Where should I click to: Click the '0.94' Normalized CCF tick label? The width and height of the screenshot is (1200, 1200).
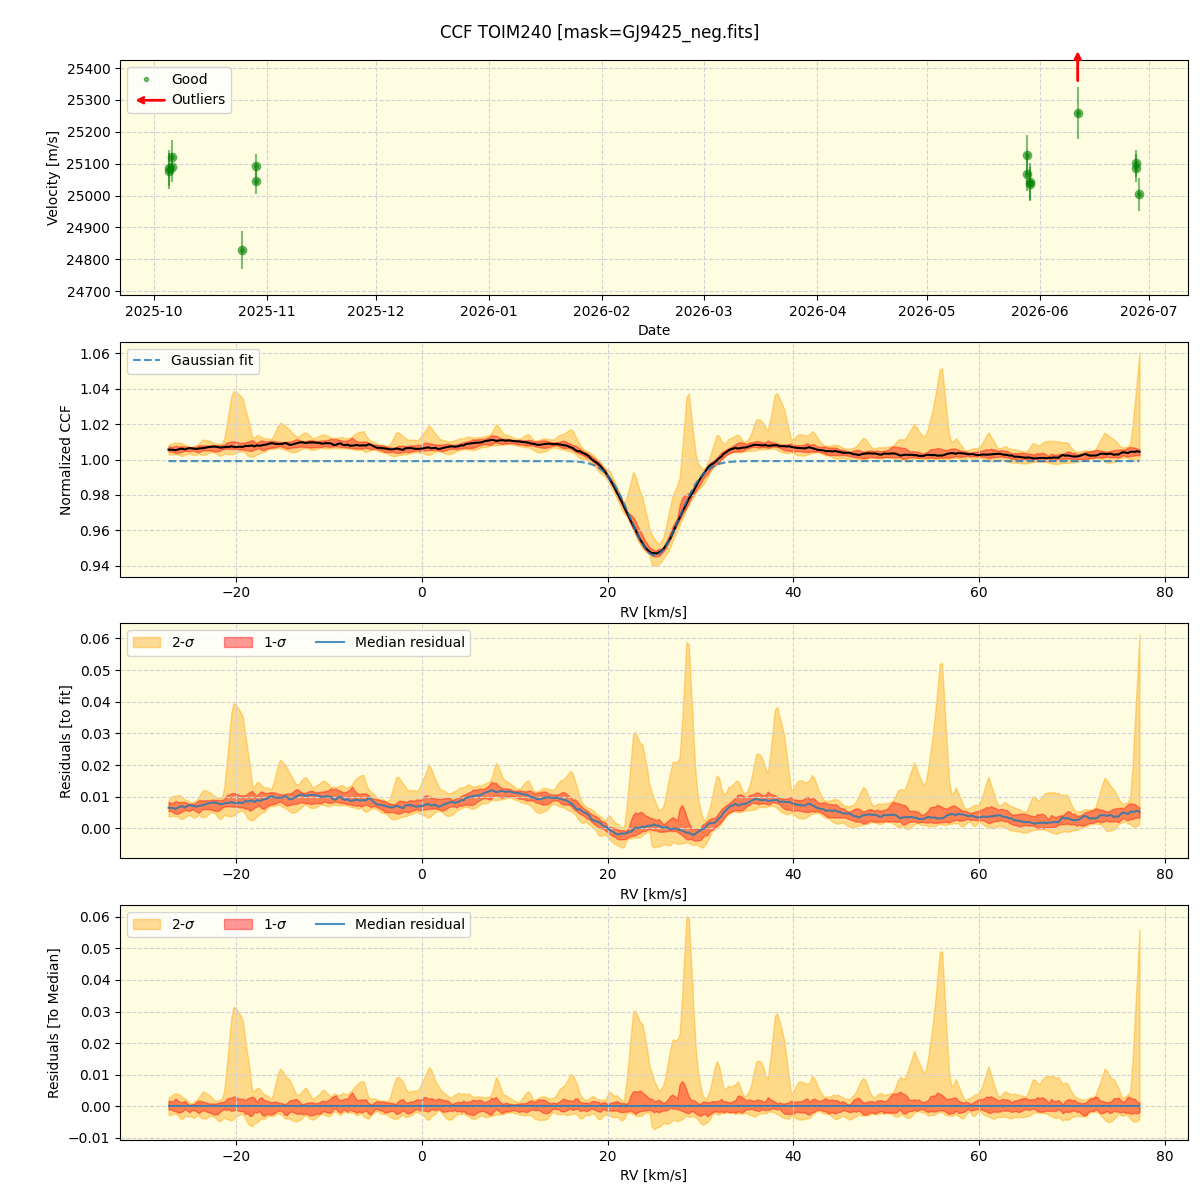point(97,566)
